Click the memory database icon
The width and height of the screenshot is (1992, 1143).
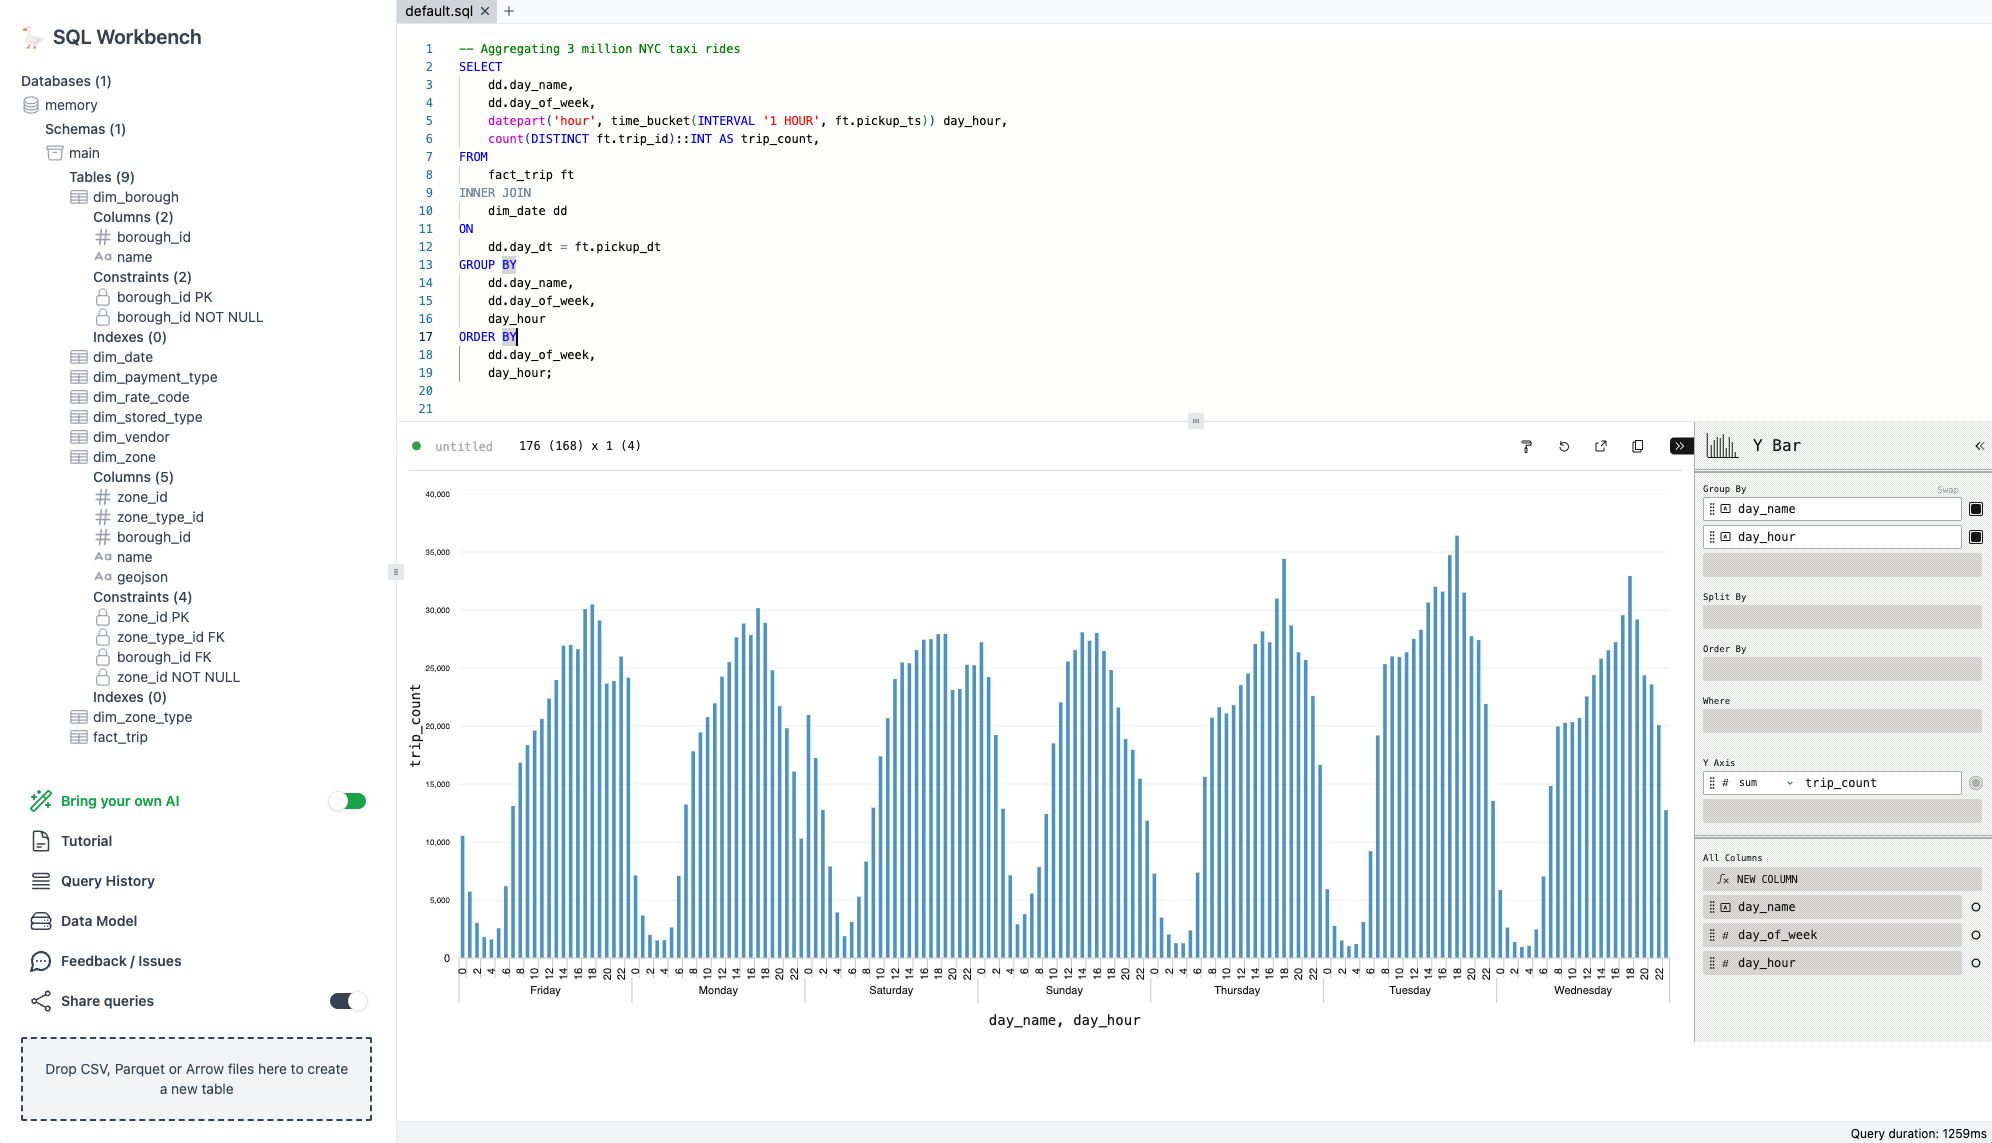tap(31, 105)
